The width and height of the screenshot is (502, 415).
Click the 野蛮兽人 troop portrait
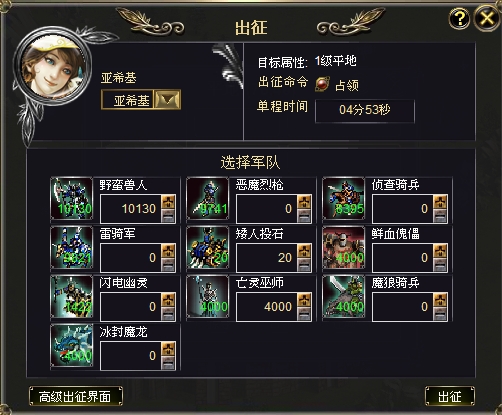tap(72, 199)
